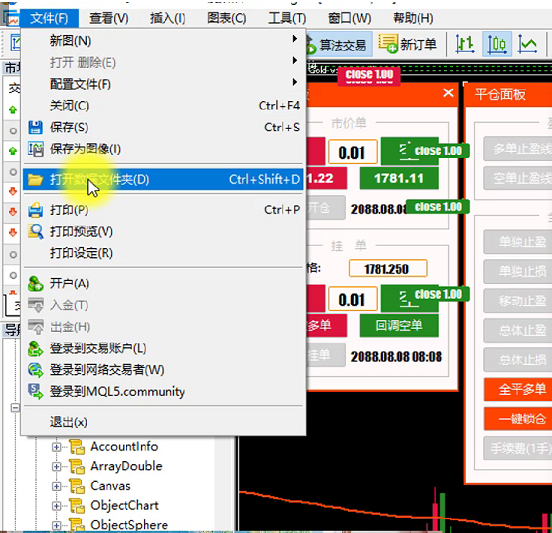Click the 移动止盈 button
552x533 pixels.
pos(518,301)
